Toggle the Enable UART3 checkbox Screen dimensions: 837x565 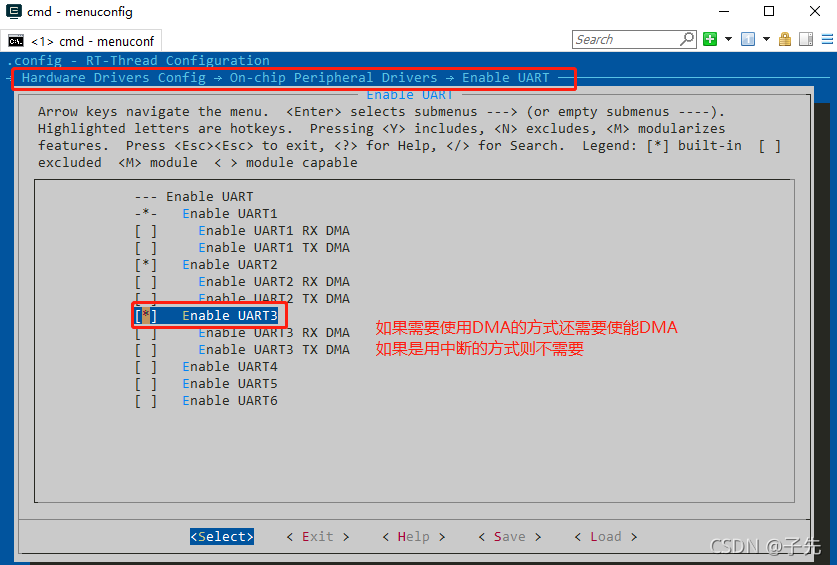pos(146,316)
